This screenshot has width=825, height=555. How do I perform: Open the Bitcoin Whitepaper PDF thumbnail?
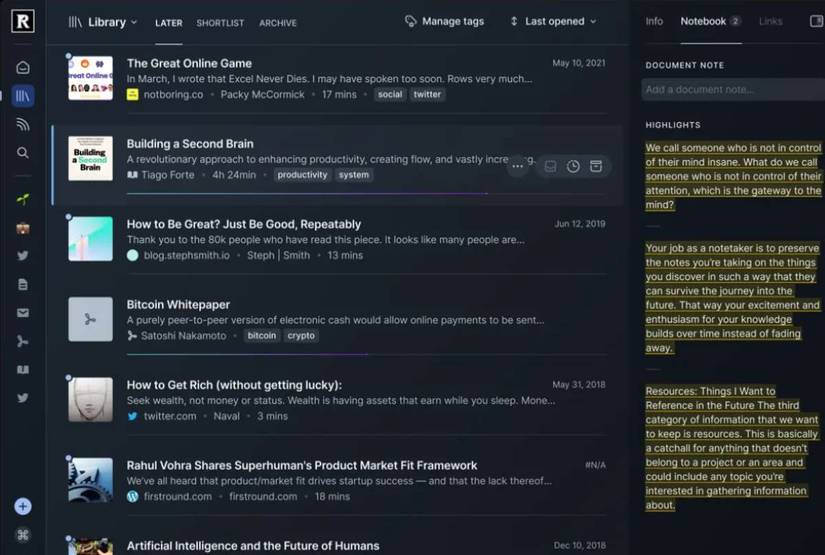(x=90, y=319)
